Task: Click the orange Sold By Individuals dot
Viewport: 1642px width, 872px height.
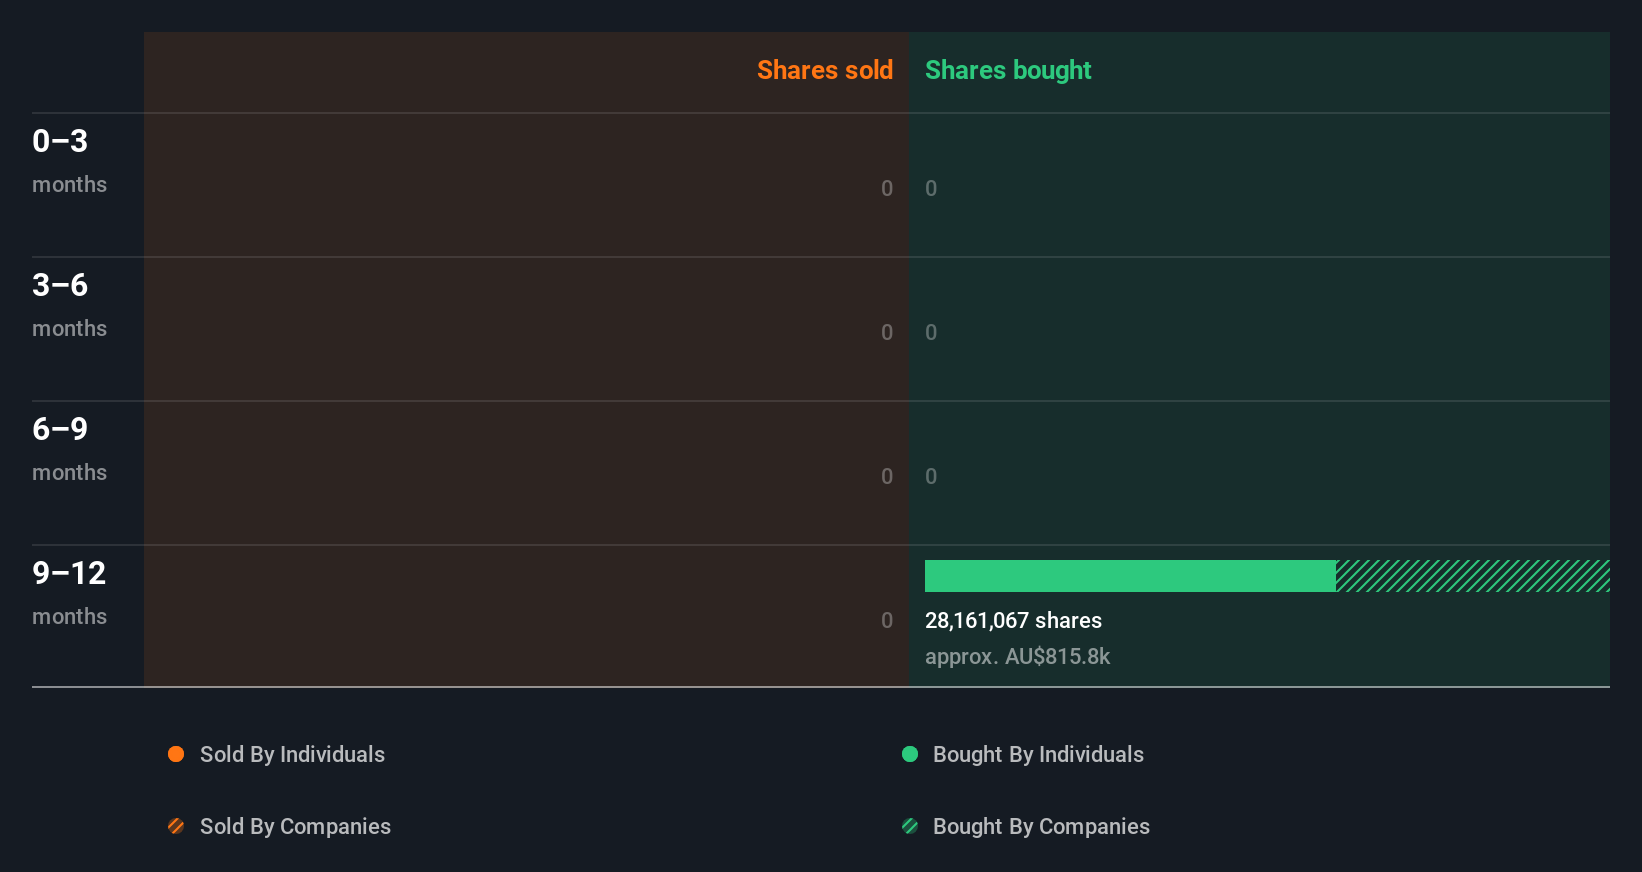Action: [176, 754]
